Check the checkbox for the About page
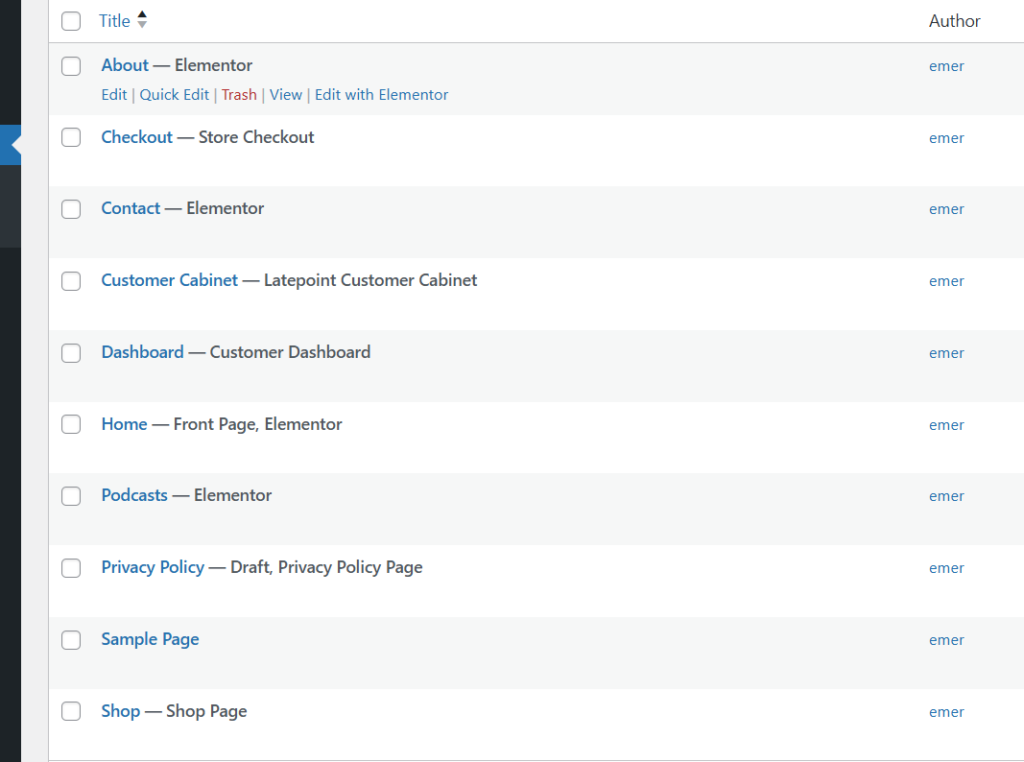The height and width of the screenshot is (762, 1024). pos(71,66)
